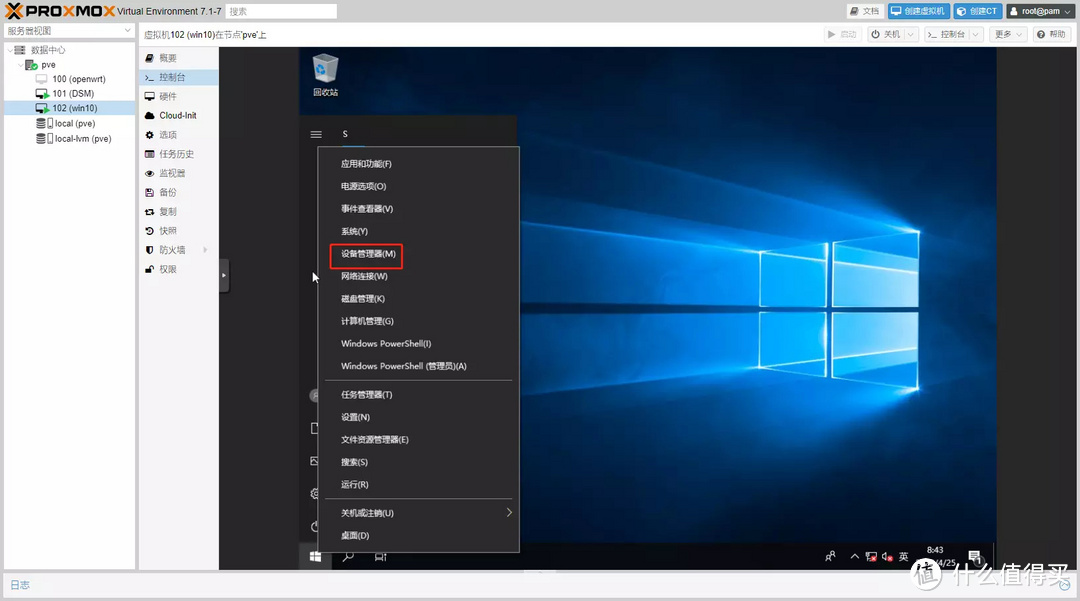Viewport: 1080px width, 601px height.
Task: Open root@pam user dropdown
Action: pos(1041,11)
